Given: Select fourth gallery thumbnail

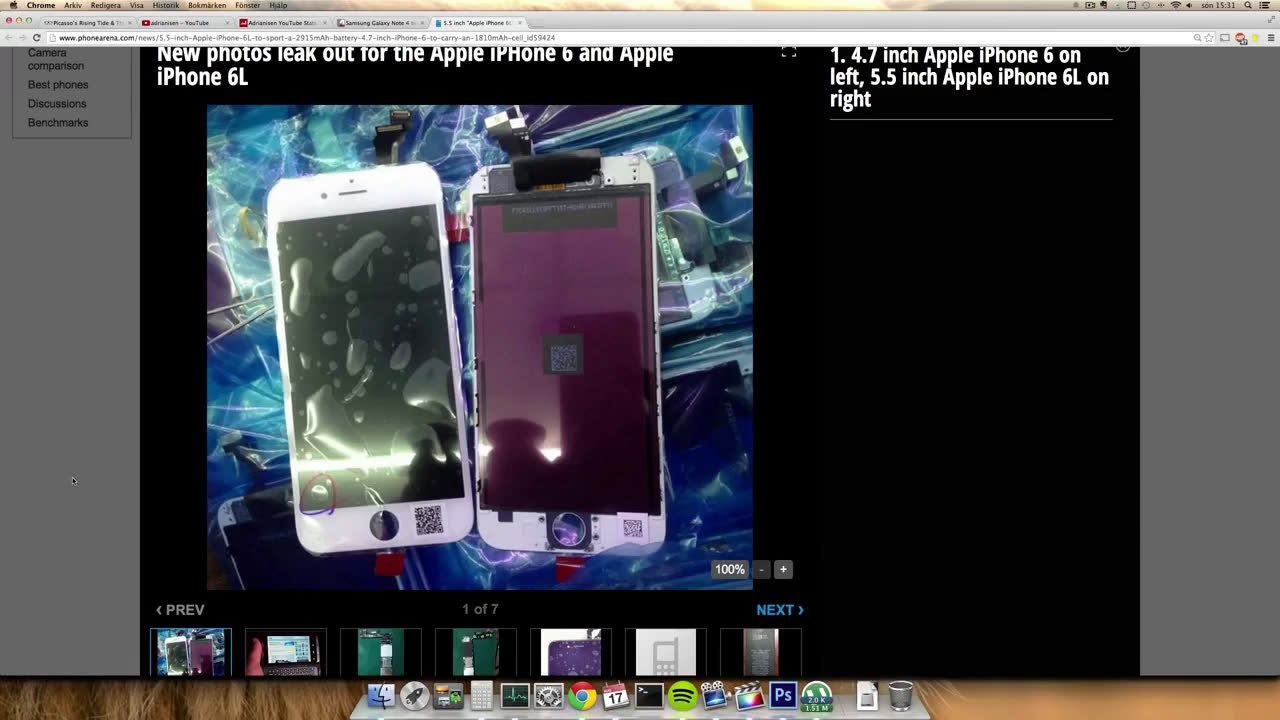Looking at the screenshot, I should 476,652.
